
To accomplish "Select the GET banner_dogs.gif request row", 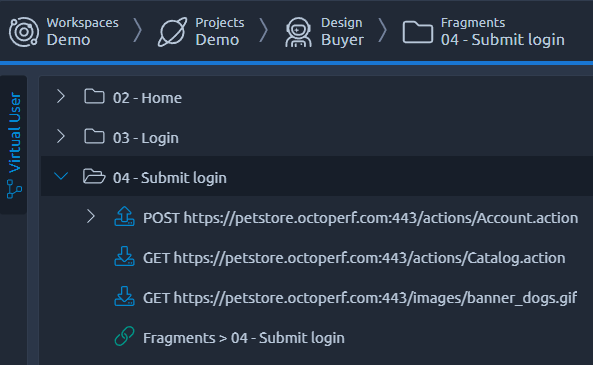I will (x=317, y=297).
